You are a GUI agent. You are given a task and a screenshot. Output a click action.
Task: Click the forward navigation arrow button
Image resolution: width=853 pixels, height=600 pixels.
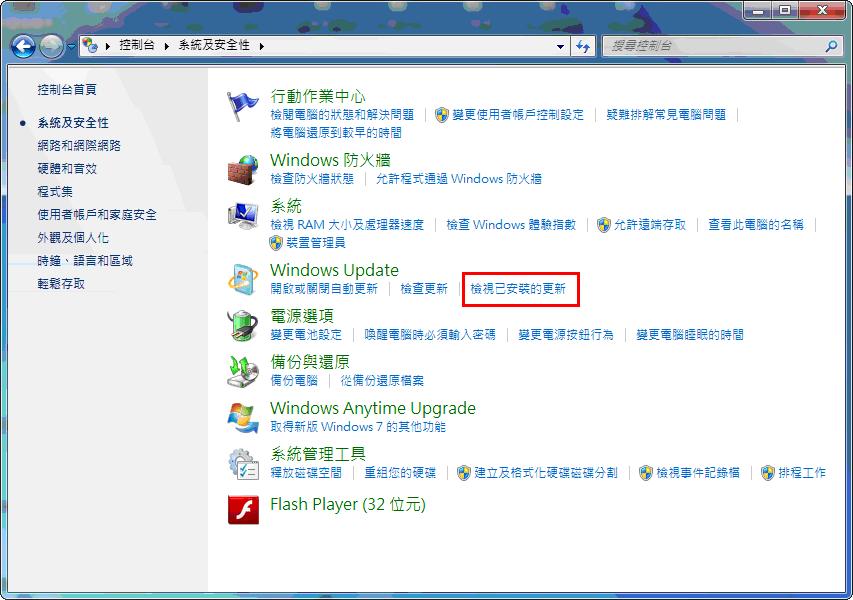click(52, 47)
